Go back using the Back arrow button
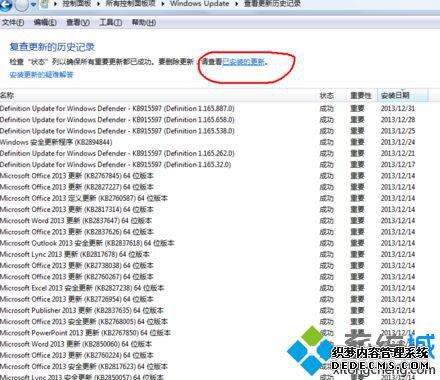 [x=5, y=5]
